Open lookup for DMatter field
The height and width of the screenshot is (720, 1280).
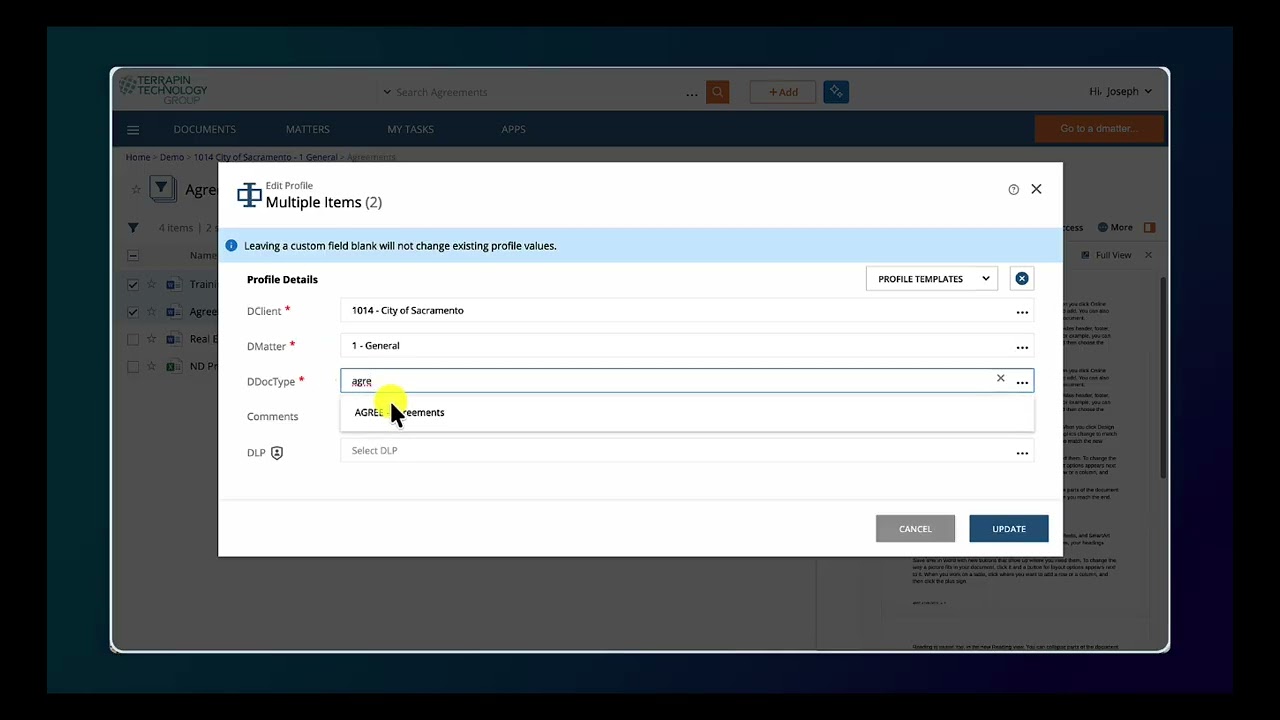(x=1022, y=347)
